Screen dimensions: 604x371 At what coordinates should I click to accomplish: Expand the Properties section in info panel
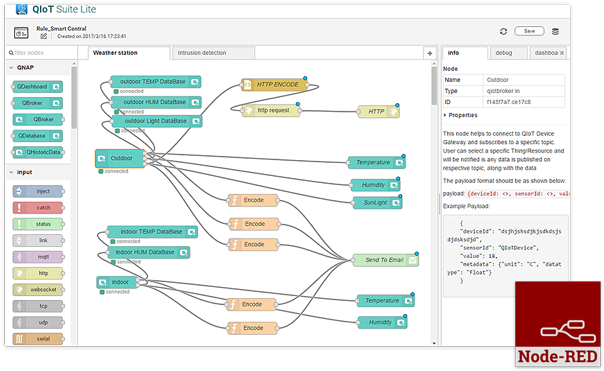pyautogui.click(x=461, y=115)
